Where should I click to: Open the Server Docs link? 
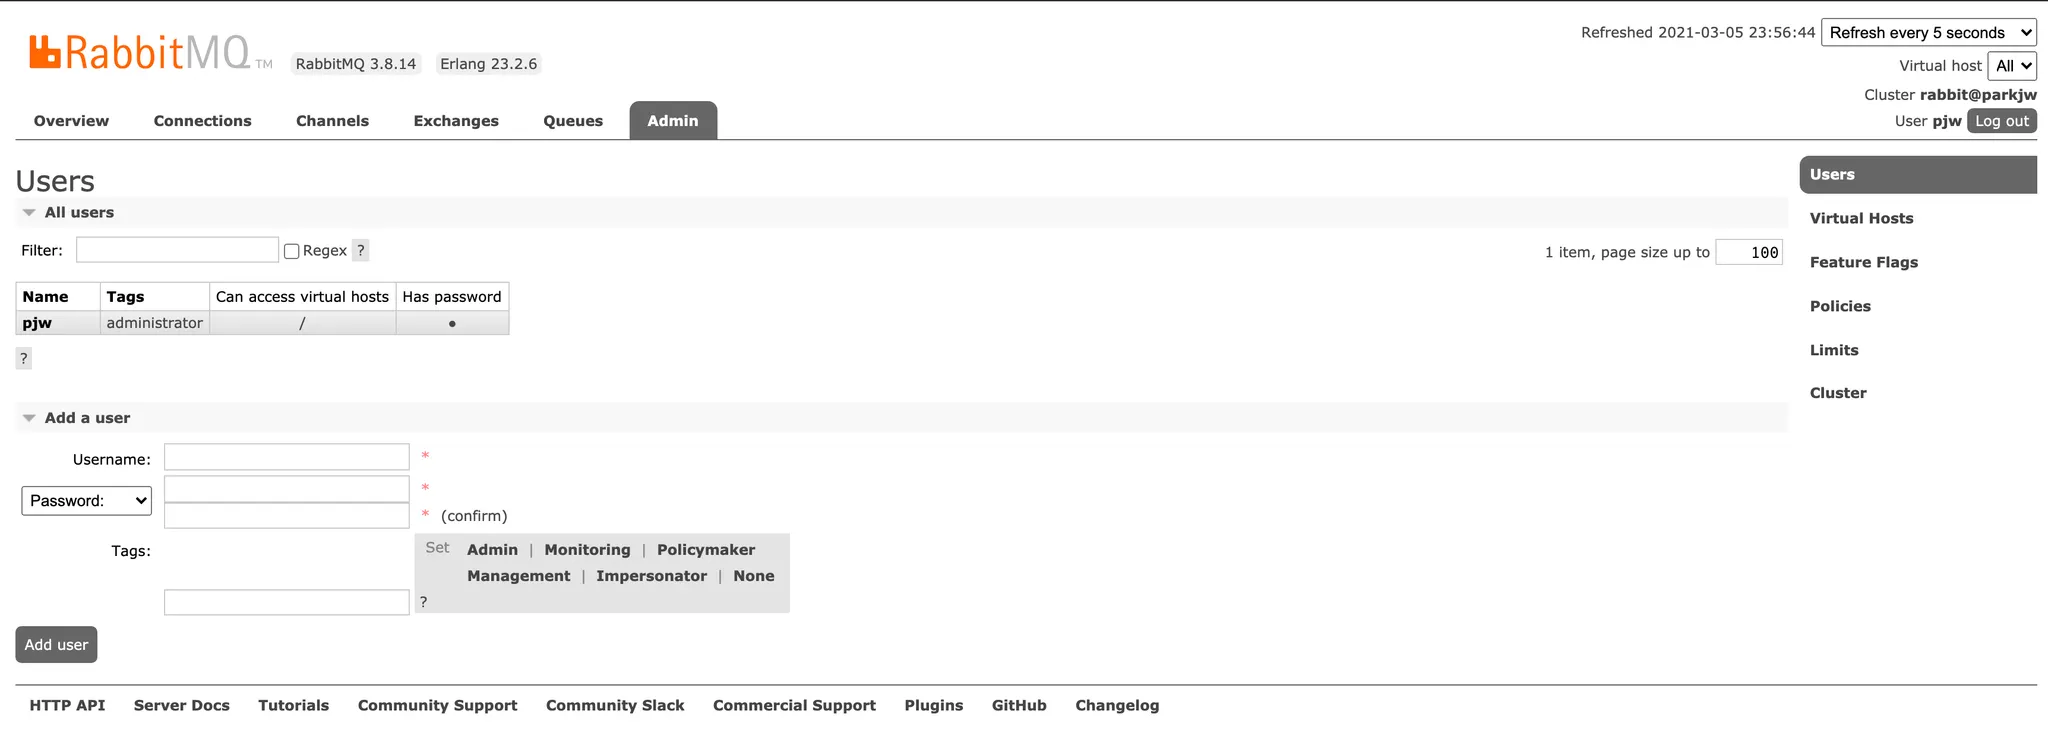(x=182, y=705)
